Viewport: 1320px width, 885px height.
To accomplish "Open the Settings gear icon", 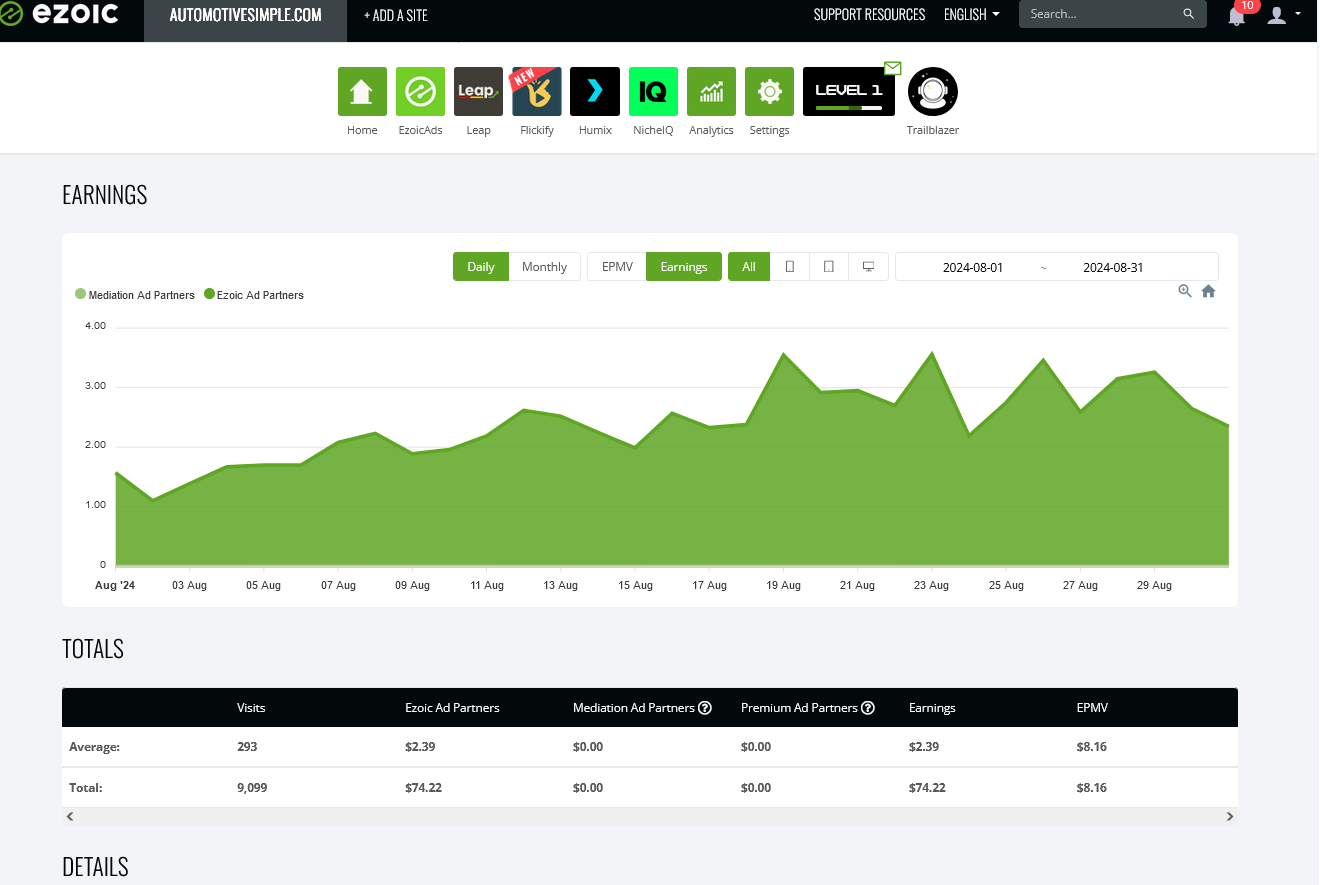I will [x=769, y=92].
